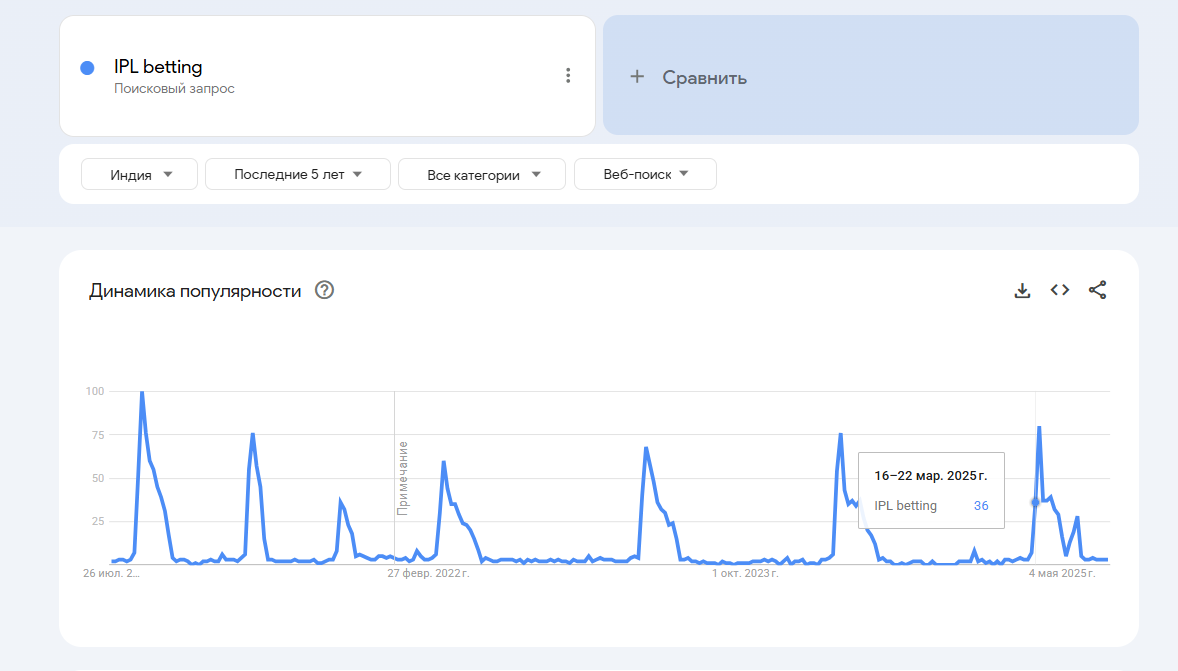The height and width of the screenshot is (671, 1178).
Task: Download the chart data as CSV
Action: coord(1022,290)
